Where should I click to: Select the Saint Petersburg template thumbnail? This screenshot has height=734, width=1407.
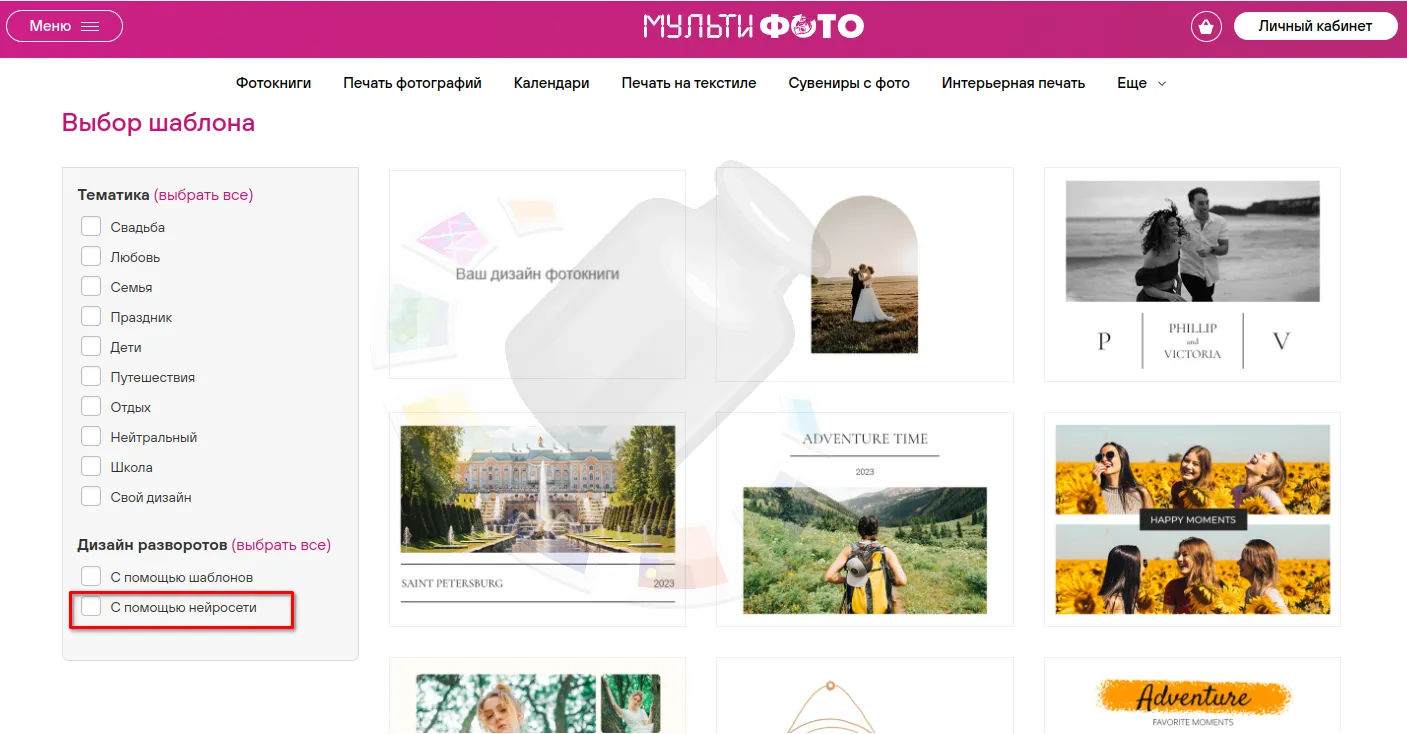click(537, 518)
